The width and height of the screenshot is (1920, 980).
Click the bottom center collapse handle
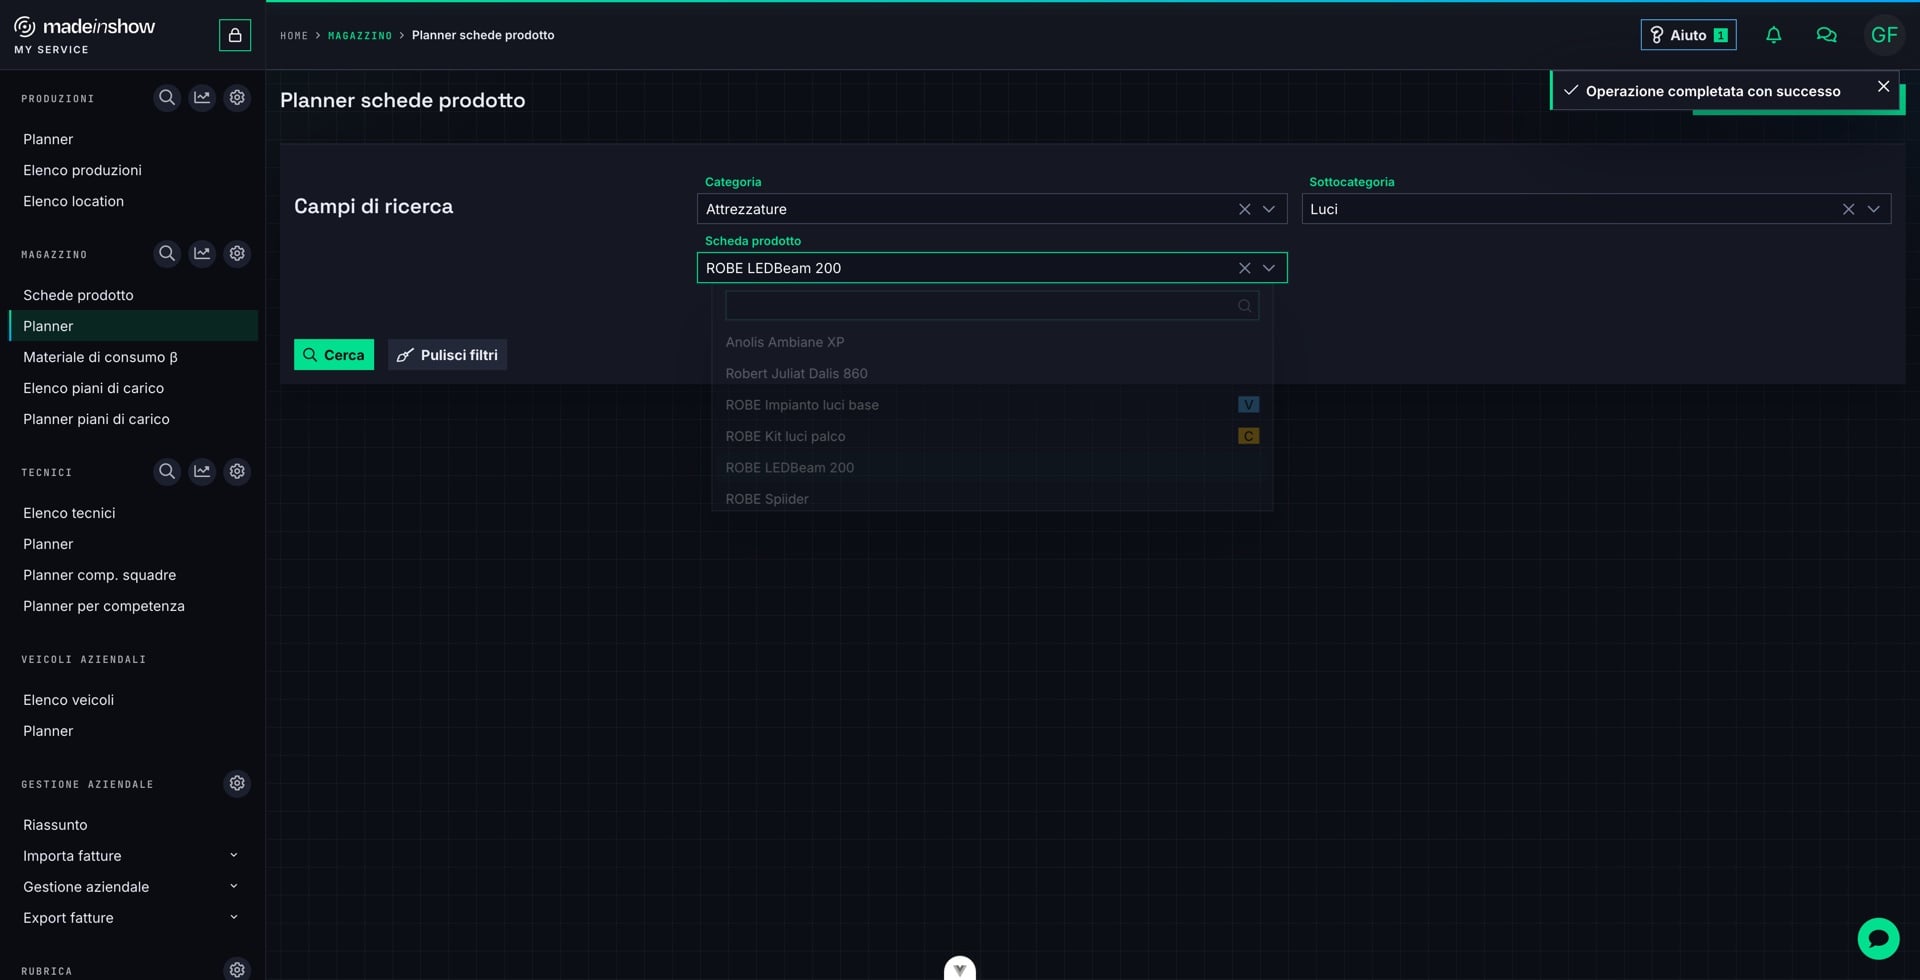coord(960,969)
